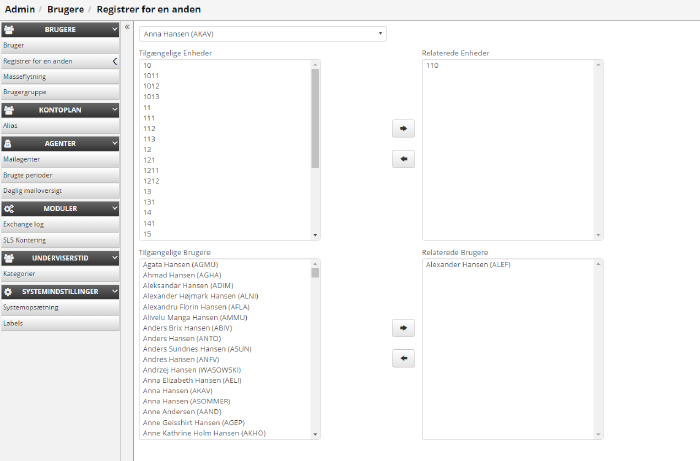
Task: Collapse the Systemindstillinger section
Action: tap(115, 291)
